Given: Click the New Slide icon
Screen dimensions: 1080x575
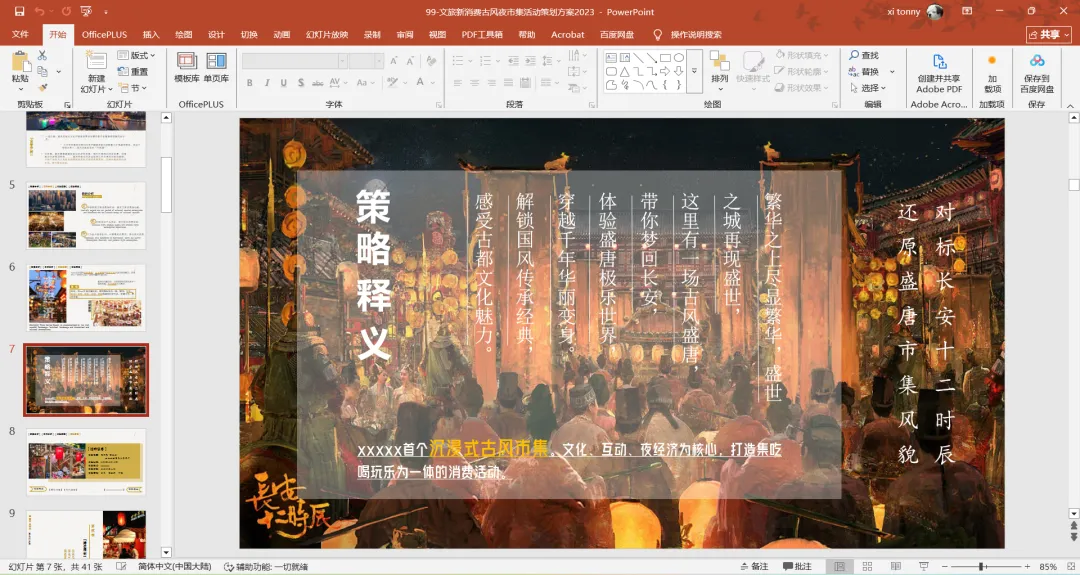Looking at the screenshot, I should (x=95, y=61).
